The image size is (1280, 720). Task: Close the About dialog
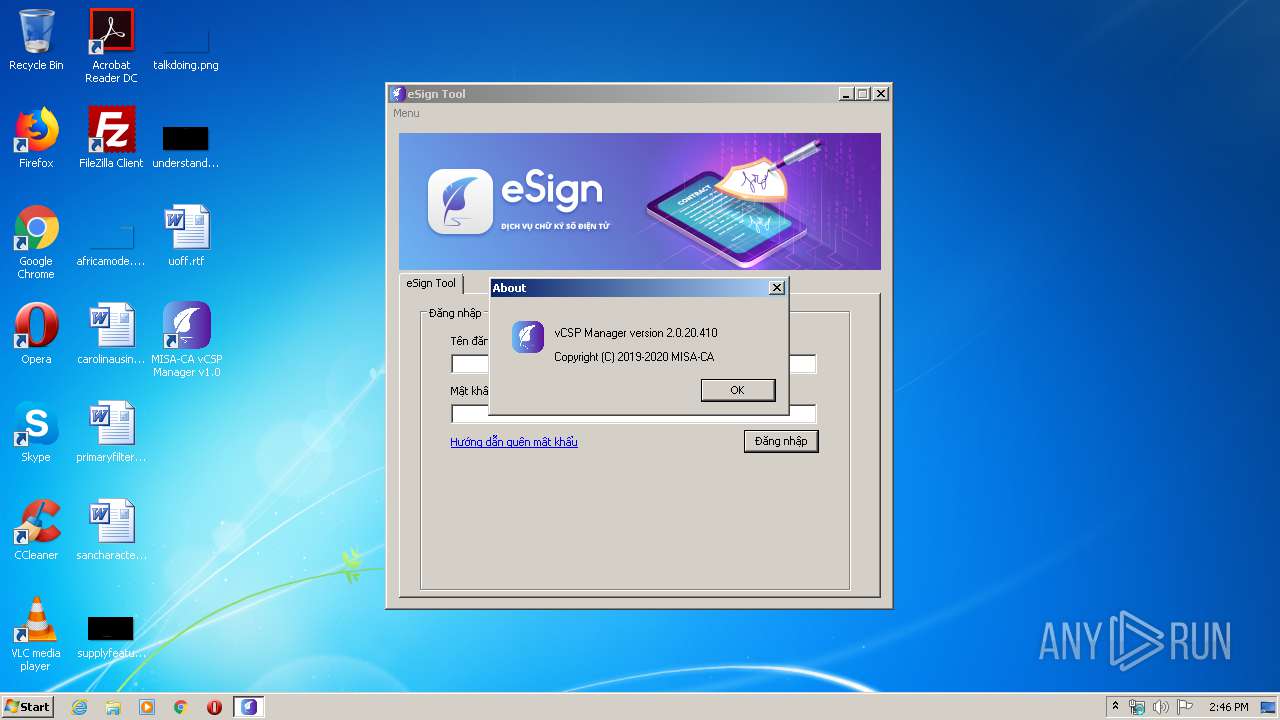[777, 288]
